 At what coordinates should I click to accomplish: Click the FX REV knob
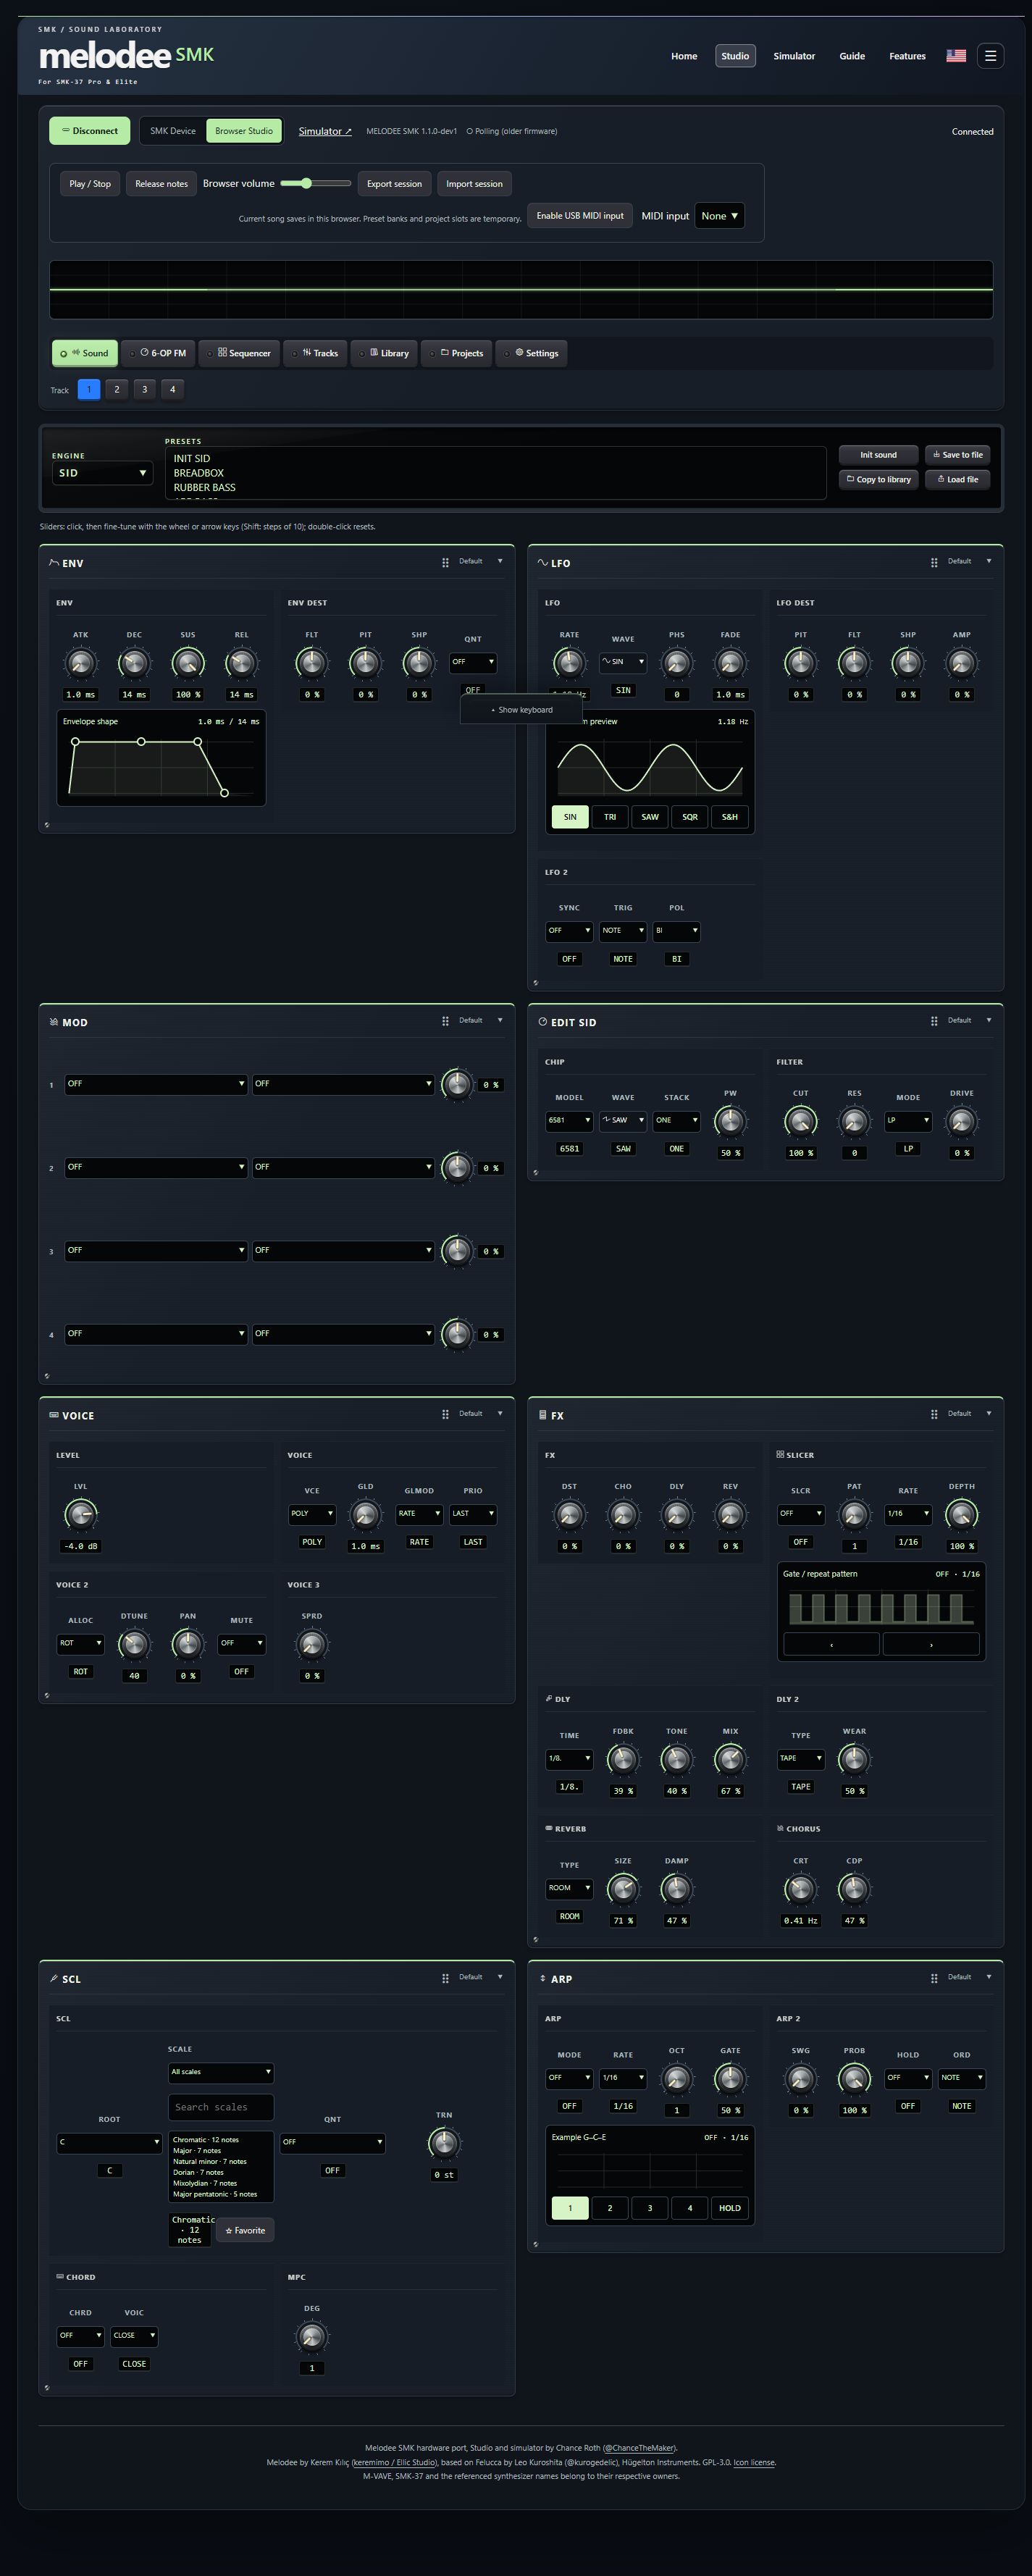[730, 1514]
